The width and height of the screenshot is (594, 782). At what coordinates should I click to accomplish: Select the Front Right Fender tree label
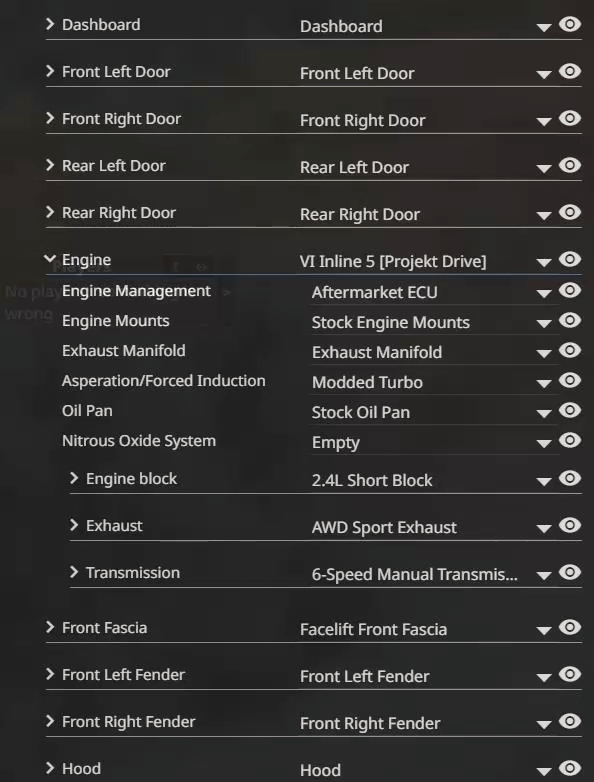pos(129,722)
